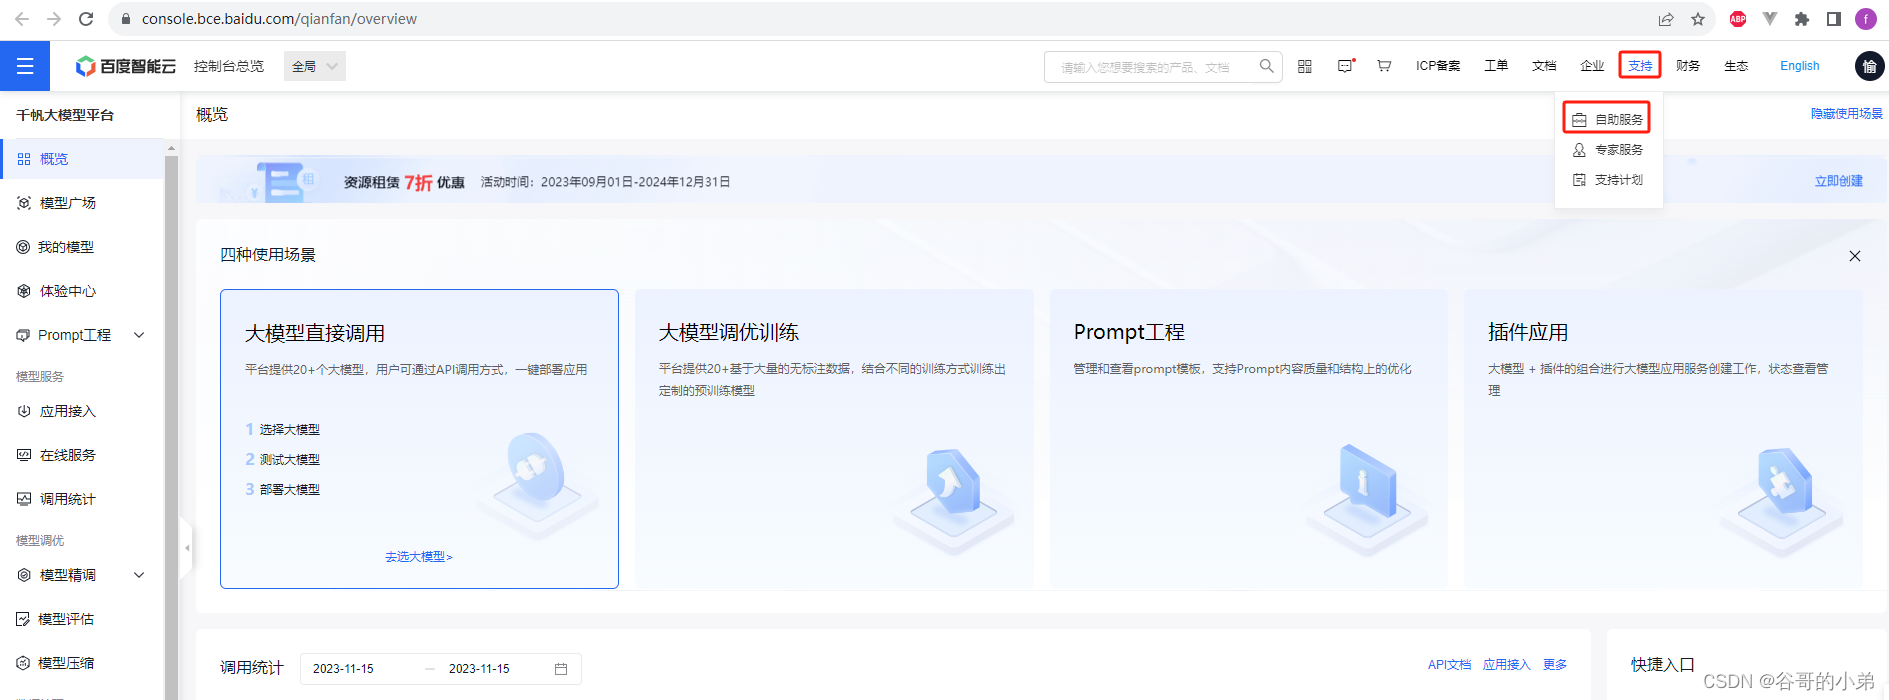This screenshot has width=1889, height=700.
Task: Open the 企业 header menu
Action: [1592, 66]
